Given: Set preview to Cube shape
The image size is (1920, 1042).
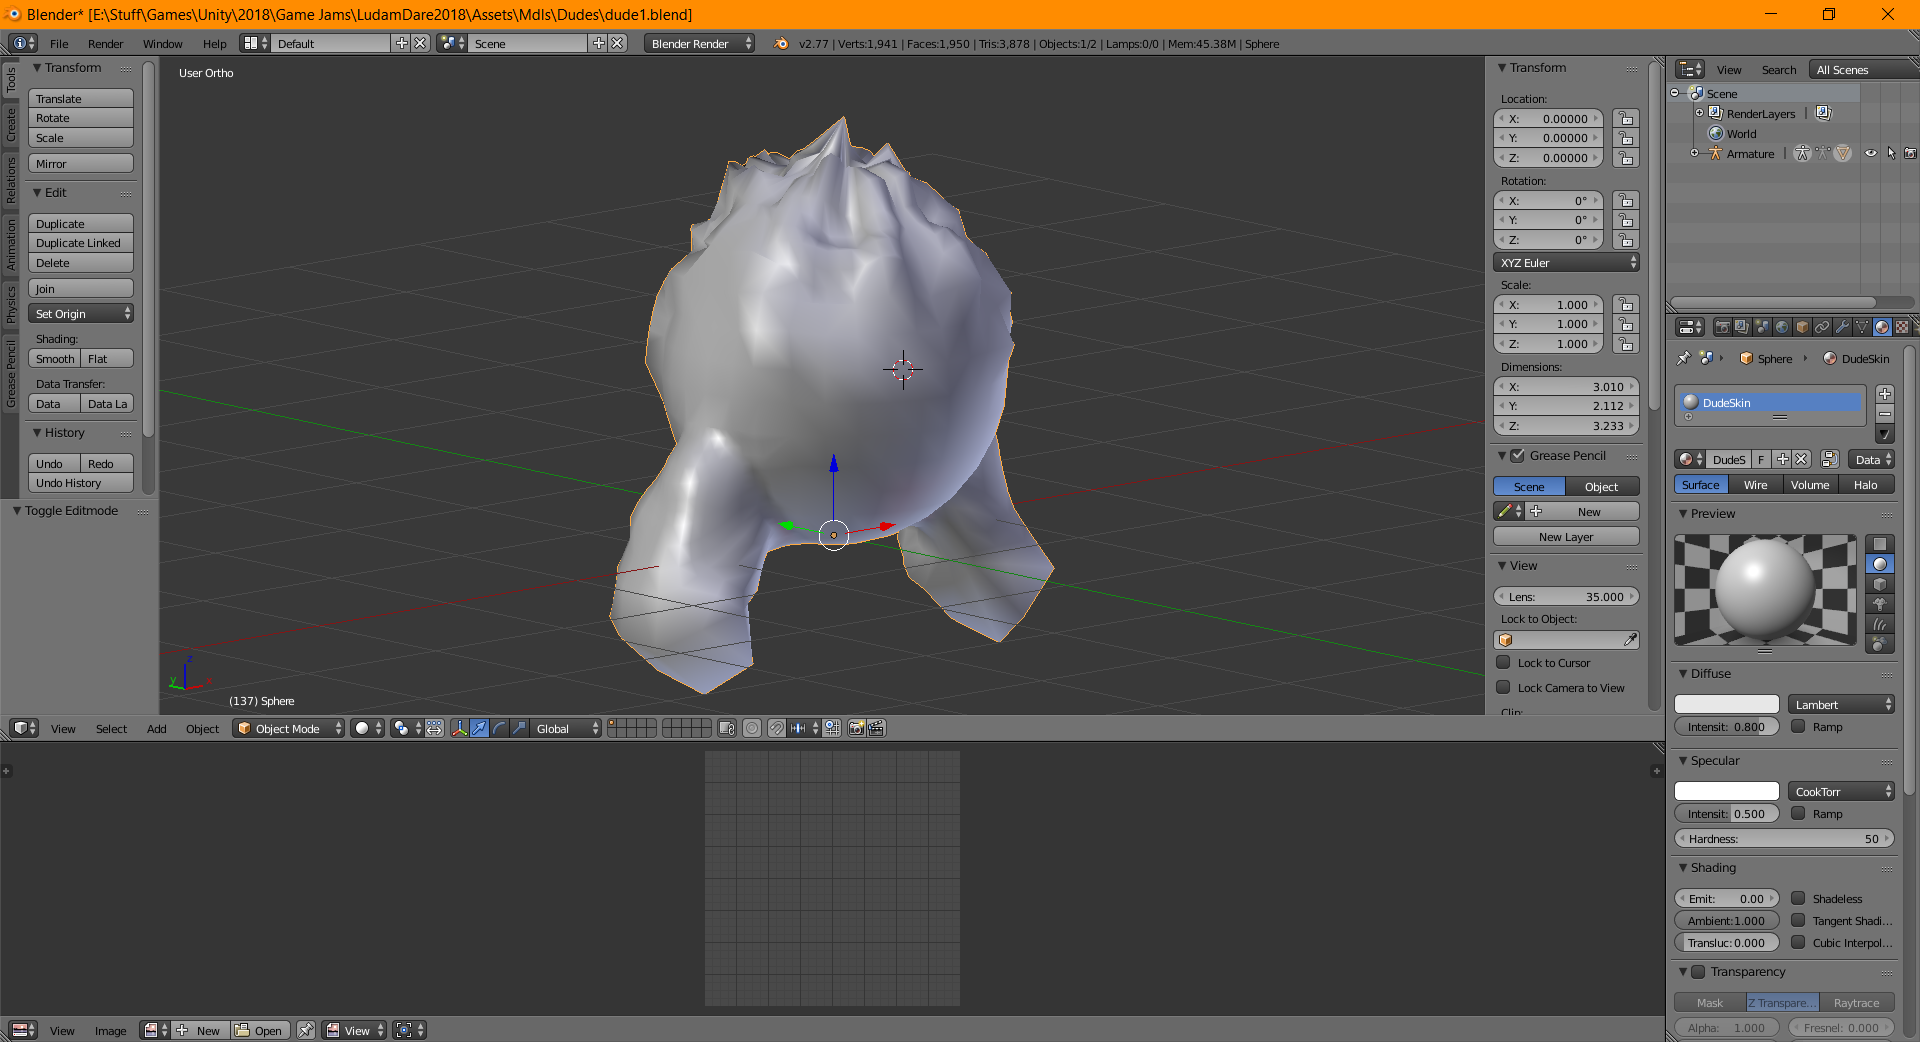Looking at the screenshot, I should (x=1880, y=584).
